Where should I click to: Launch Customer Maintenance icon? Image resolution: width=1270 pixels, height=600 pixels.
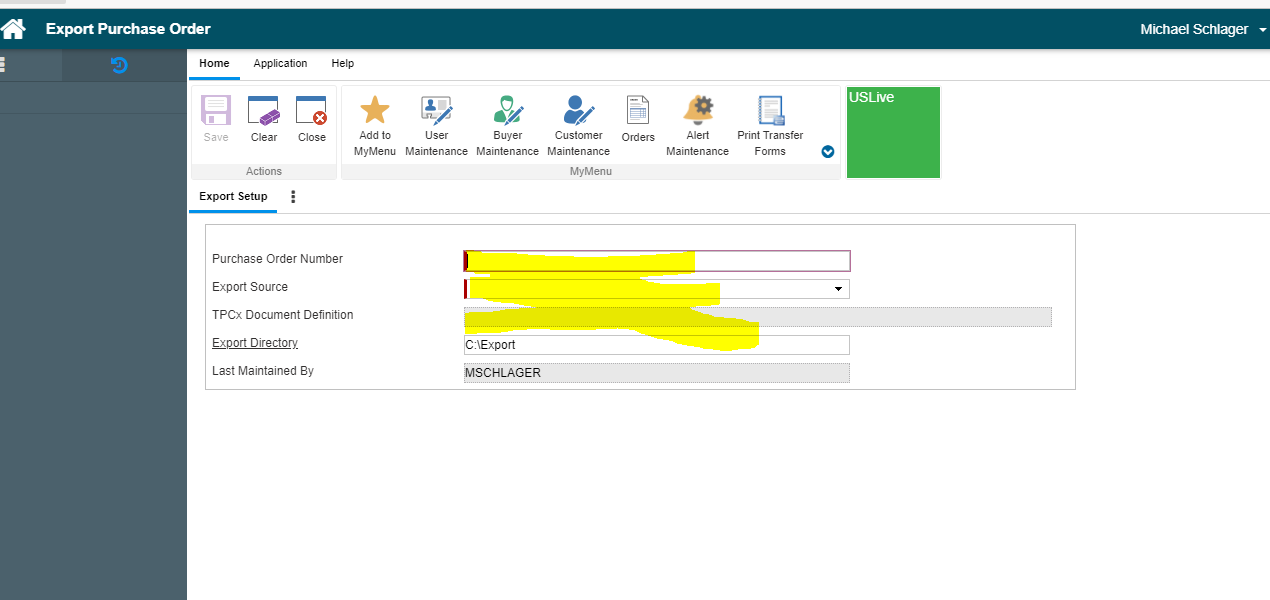click(x=578, y=110)
